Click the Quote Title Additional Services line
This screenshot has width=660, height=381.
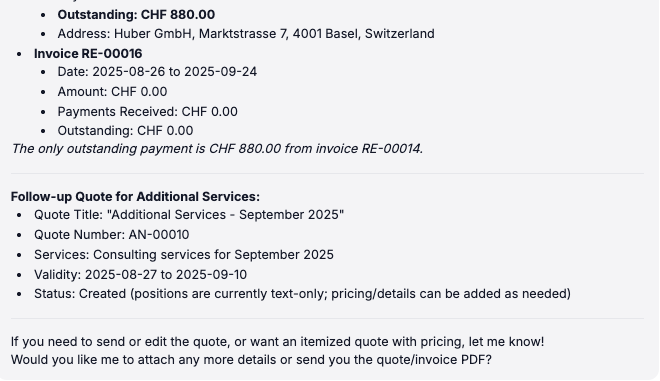click(x=189, y=215)
